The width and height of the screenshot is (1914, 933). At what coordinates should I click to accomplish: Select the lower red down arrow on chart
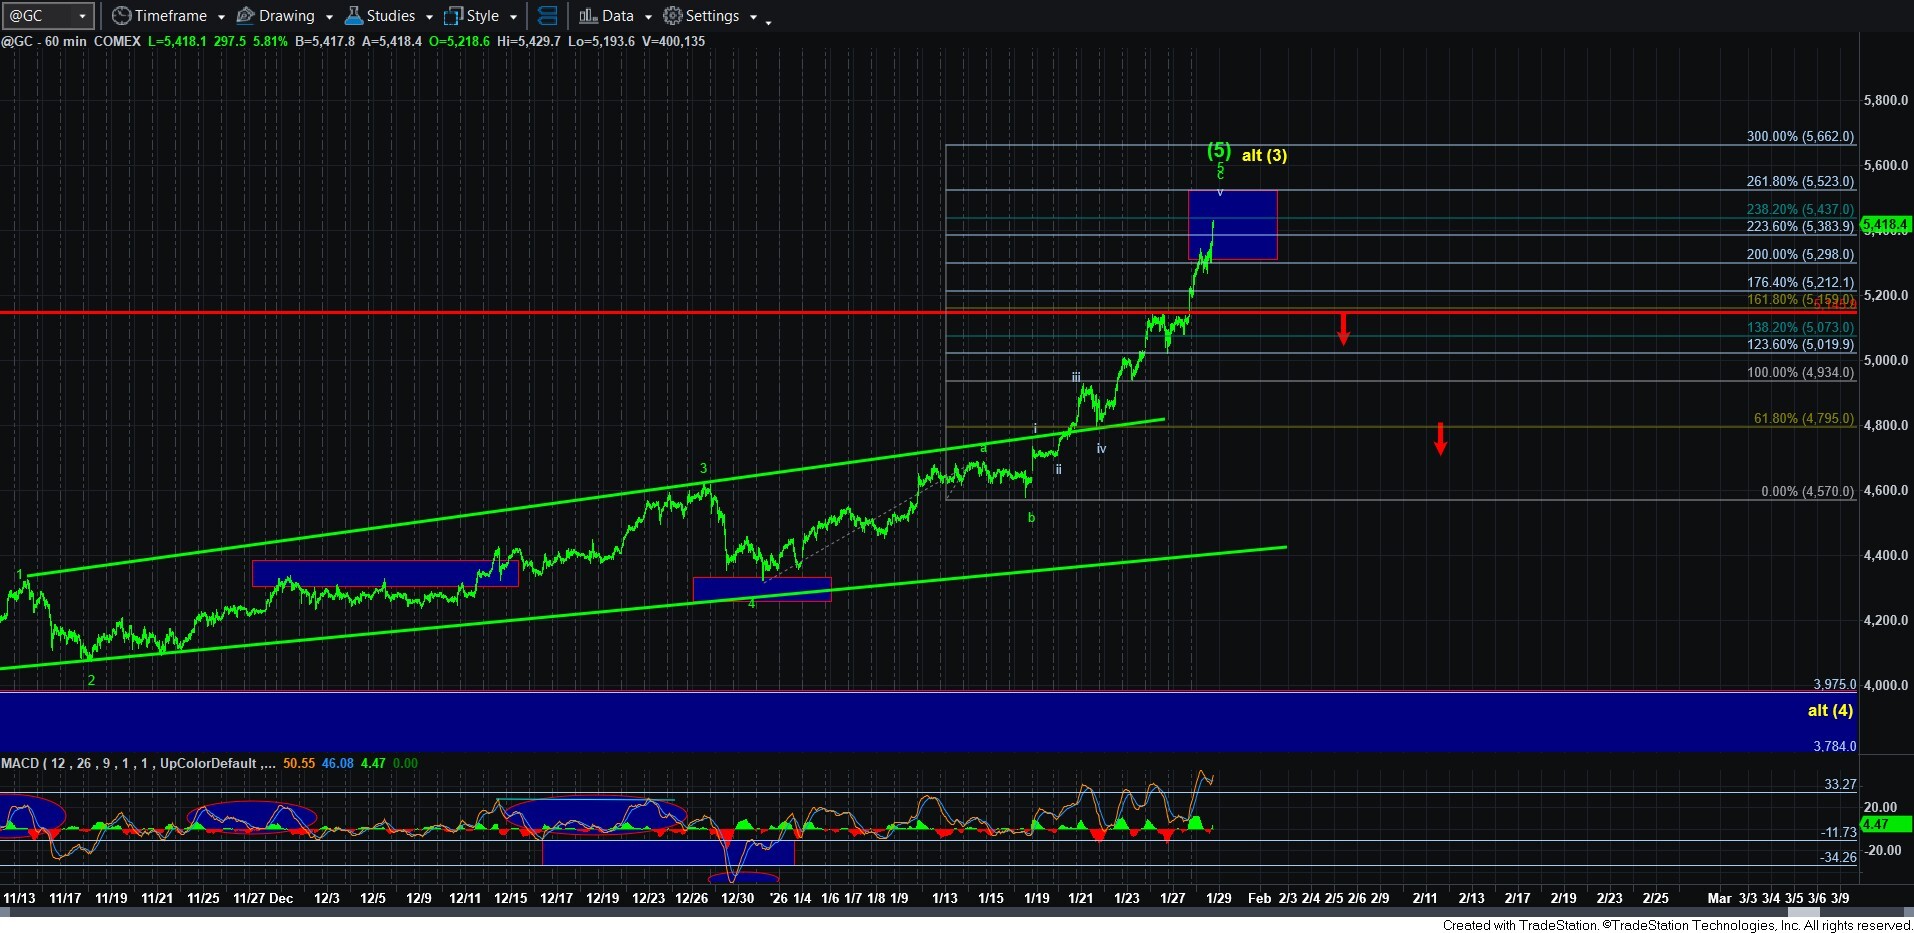[1440, 438]
